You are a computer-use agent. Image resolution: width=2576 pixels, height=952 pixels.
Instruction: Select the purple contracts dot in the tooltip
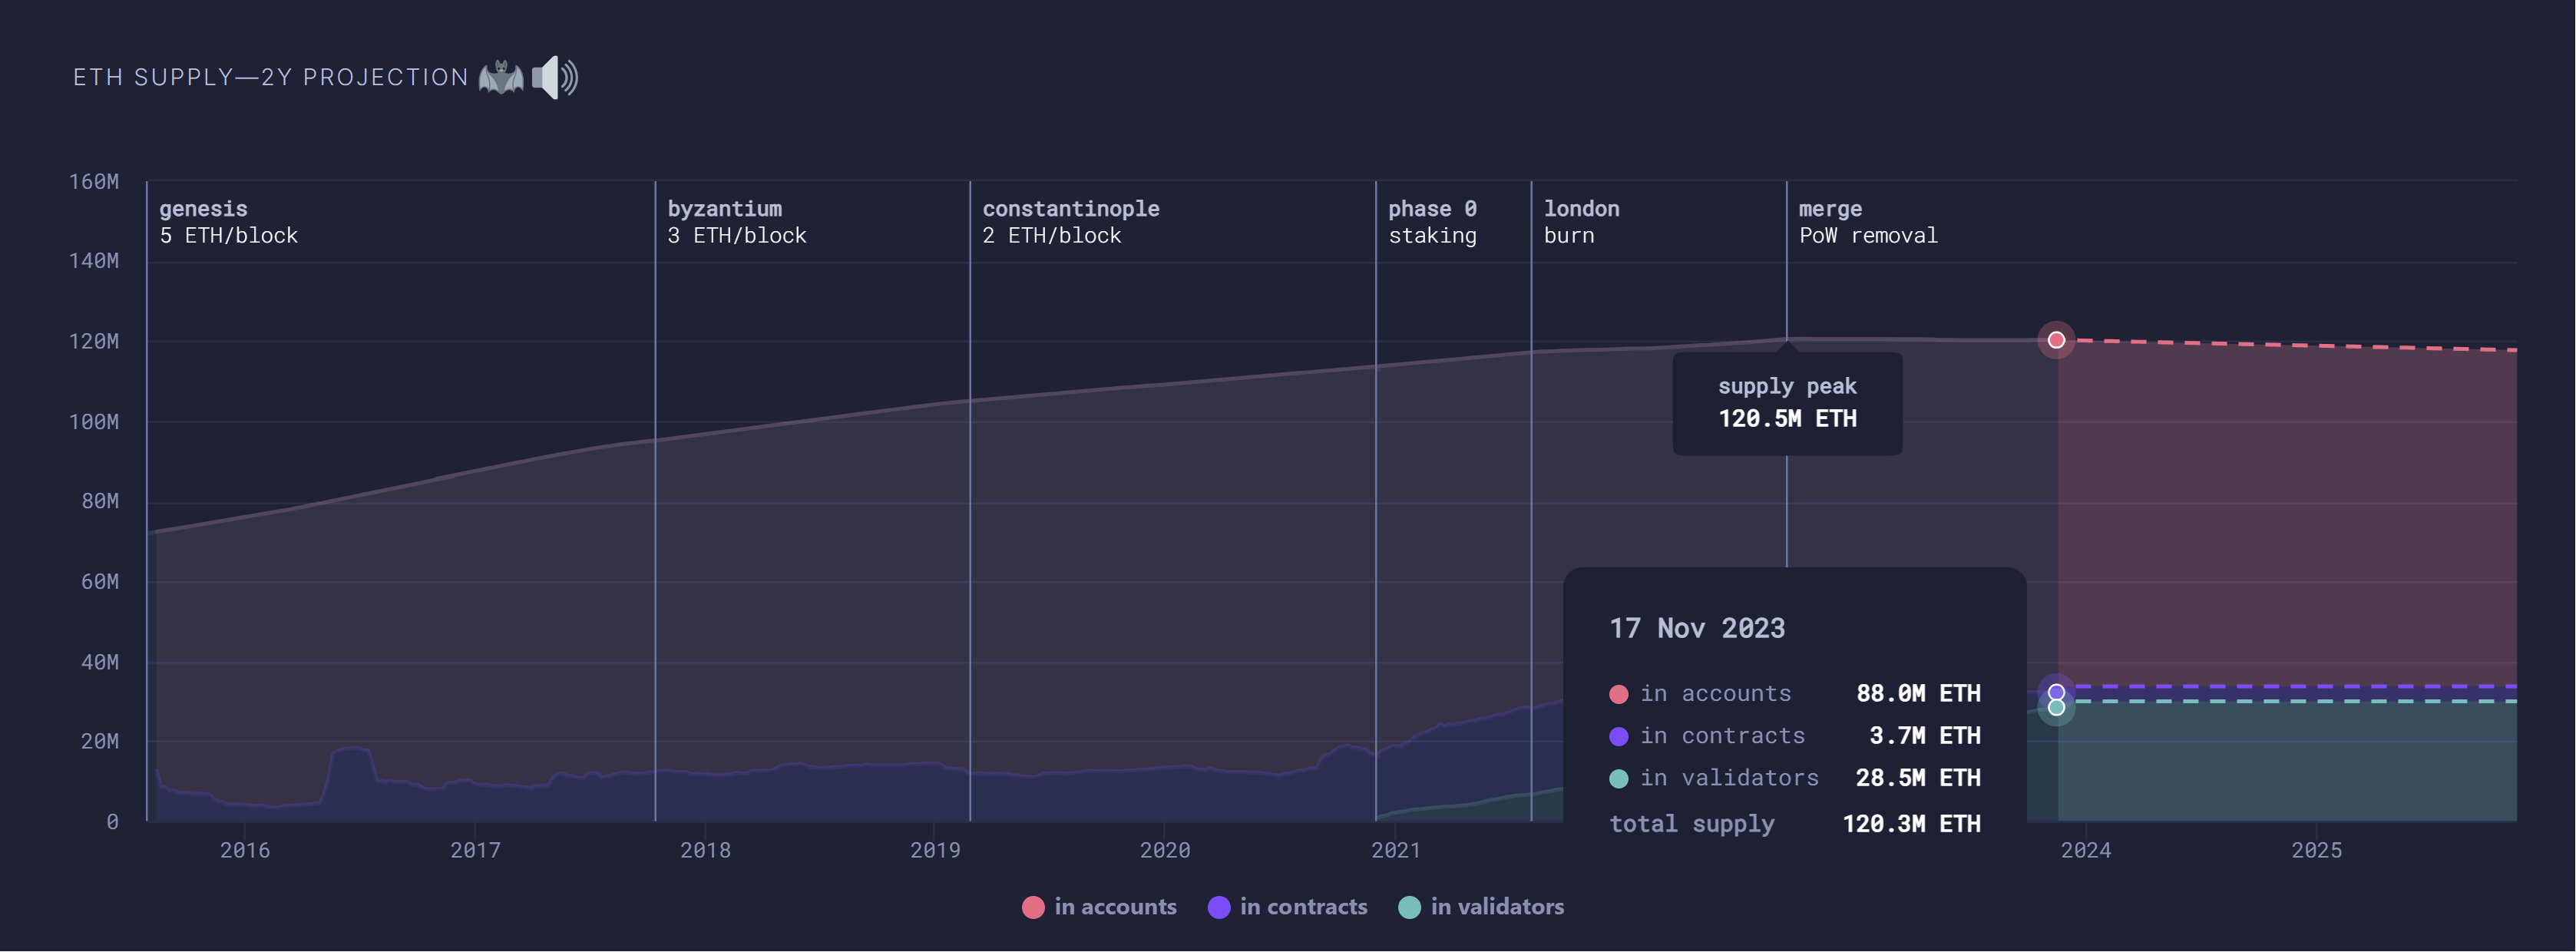coord(1618,735)
